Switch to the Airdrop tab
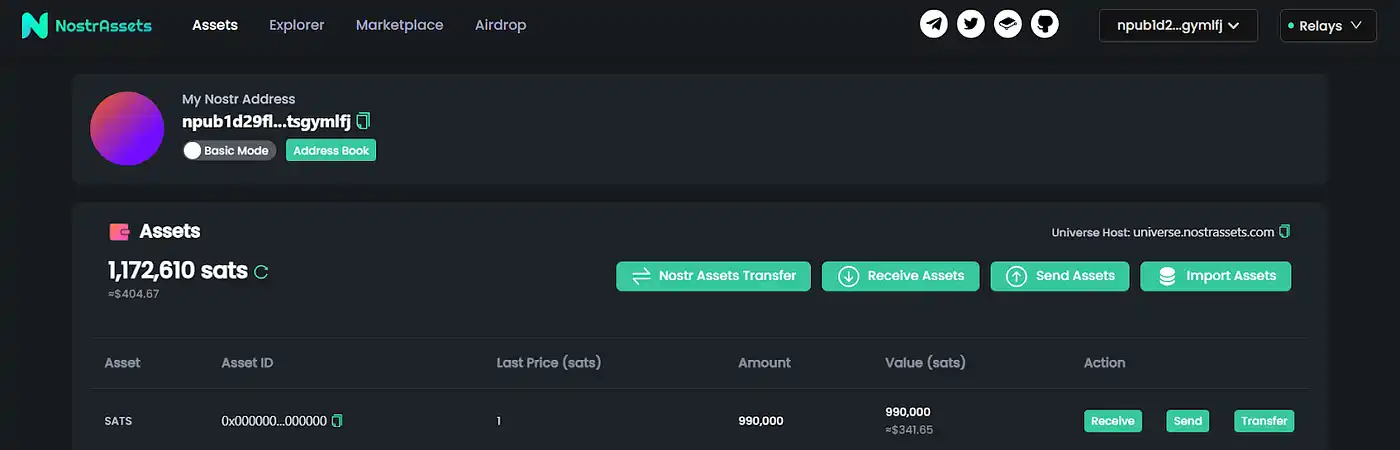This screenshot has height=450, width=1400. tap(500, 25)
